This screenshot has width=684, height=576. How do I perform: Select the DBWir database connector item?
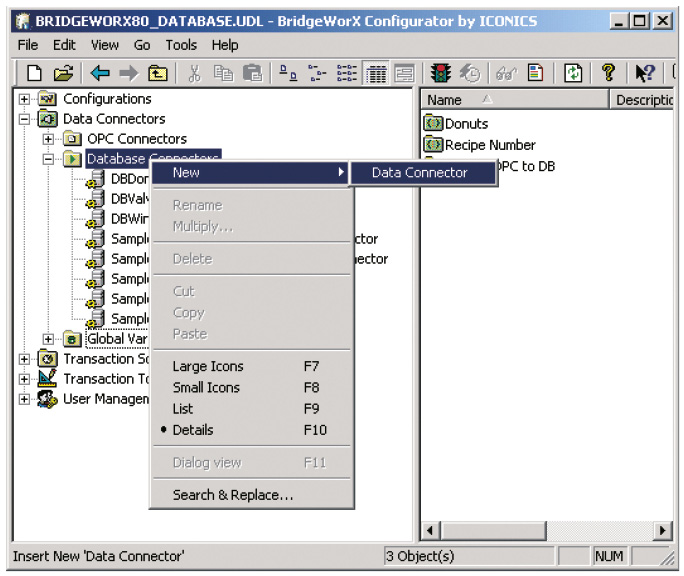[x=130, y=219]
